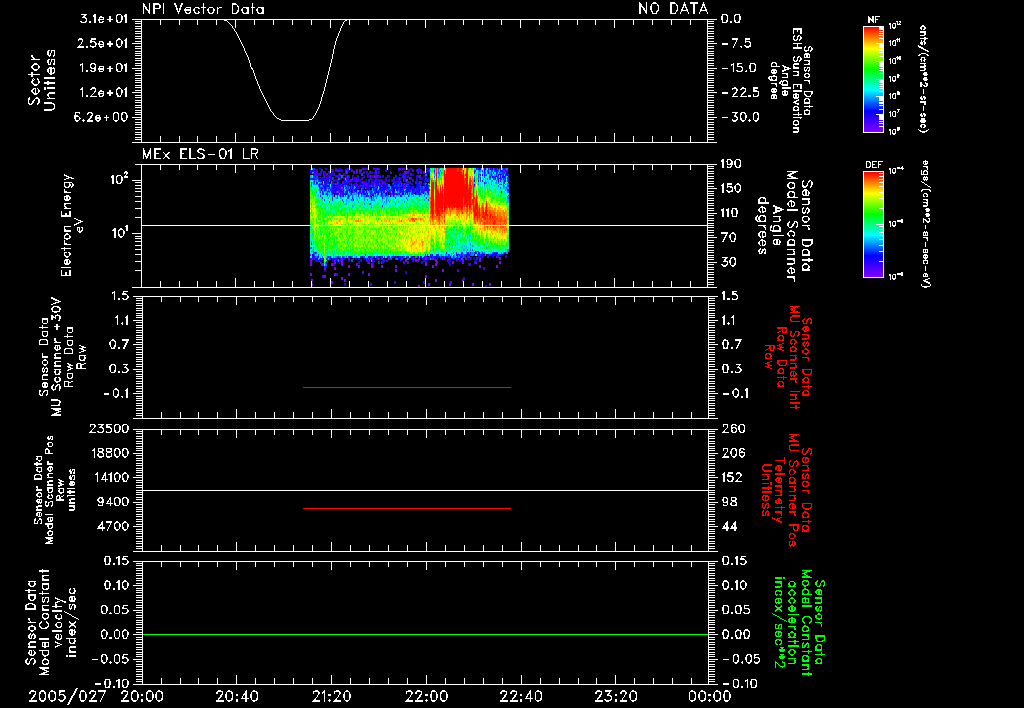The width and height of the screenshot is (1024, 708).
Task: Click the 14100 scanner position tick
Action: (110, 477)
